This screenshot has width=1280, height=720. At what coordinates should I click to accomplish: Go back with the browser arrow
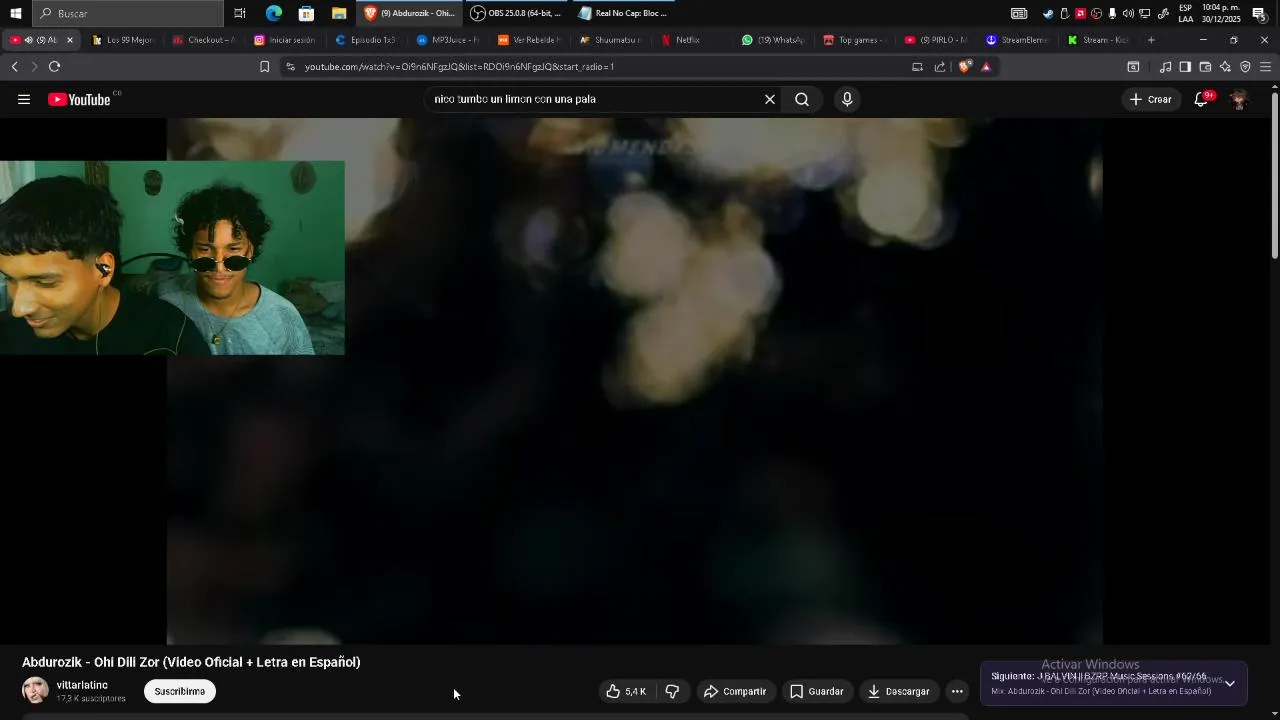click(x=14, y=67)
